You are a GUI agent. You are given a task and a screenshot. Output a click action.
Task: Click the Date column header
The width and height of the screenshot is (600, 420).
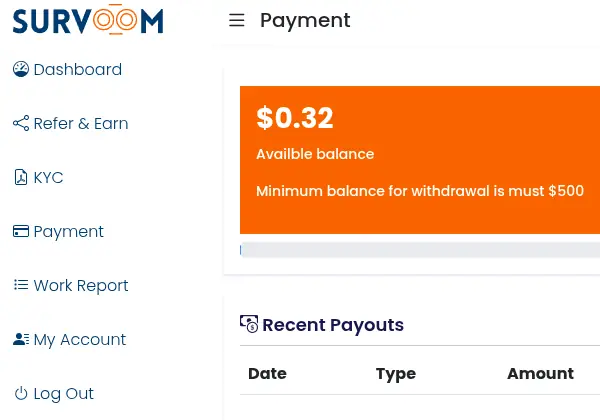click(267, 373)
